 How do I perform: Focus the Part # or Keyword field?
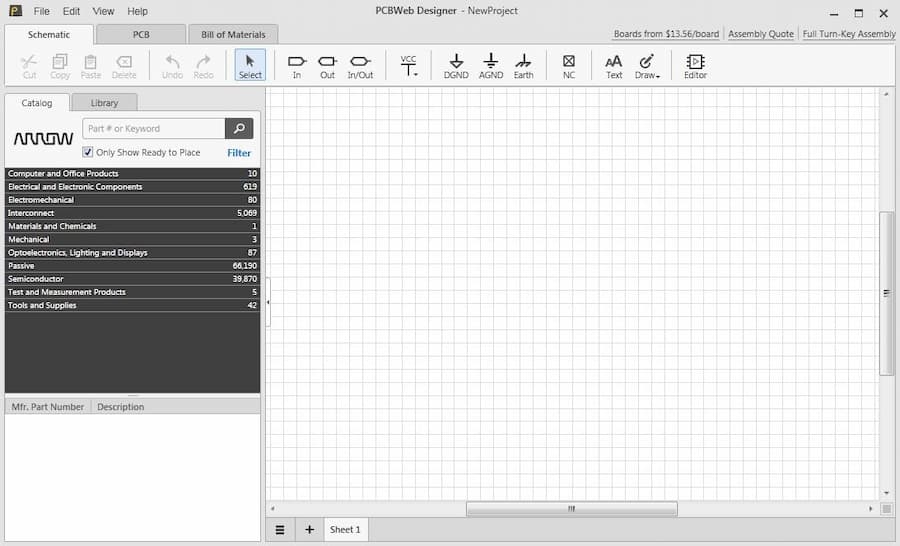tap(154, 129)
